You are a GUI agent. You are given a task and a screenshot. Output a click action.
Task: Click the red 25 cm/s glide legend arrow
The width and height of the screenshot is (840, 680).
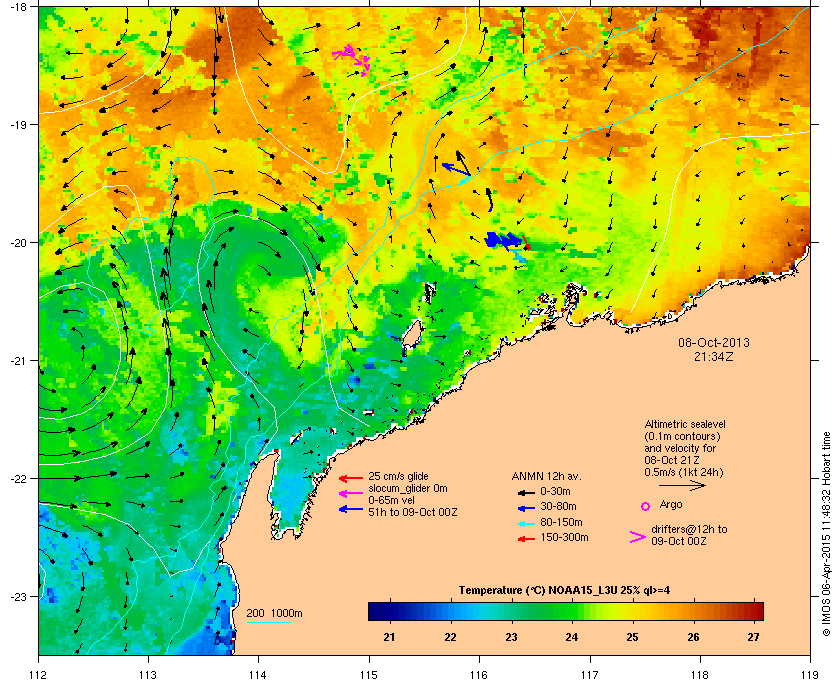pos(351,478)
